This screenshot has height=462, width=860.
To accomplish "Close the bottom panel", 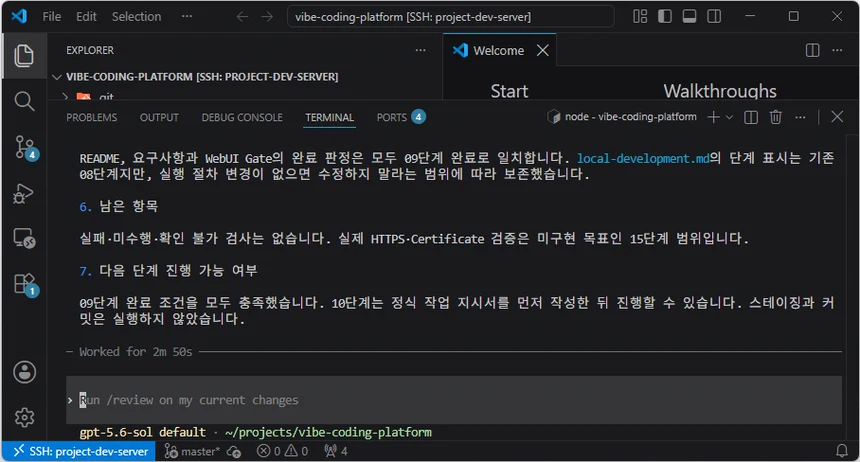I will click(837, 117).
